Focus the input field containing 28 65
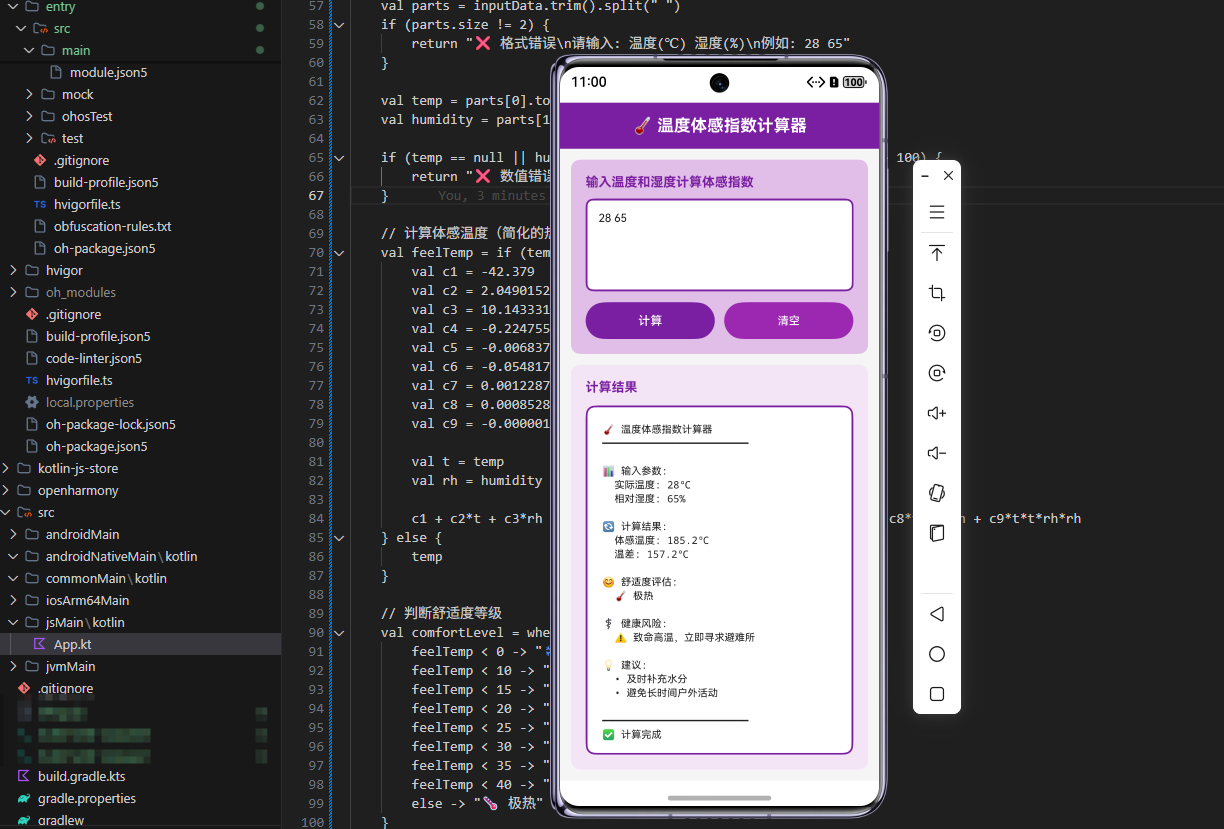Screen dimensions: 1224x829 pos(719,245)
